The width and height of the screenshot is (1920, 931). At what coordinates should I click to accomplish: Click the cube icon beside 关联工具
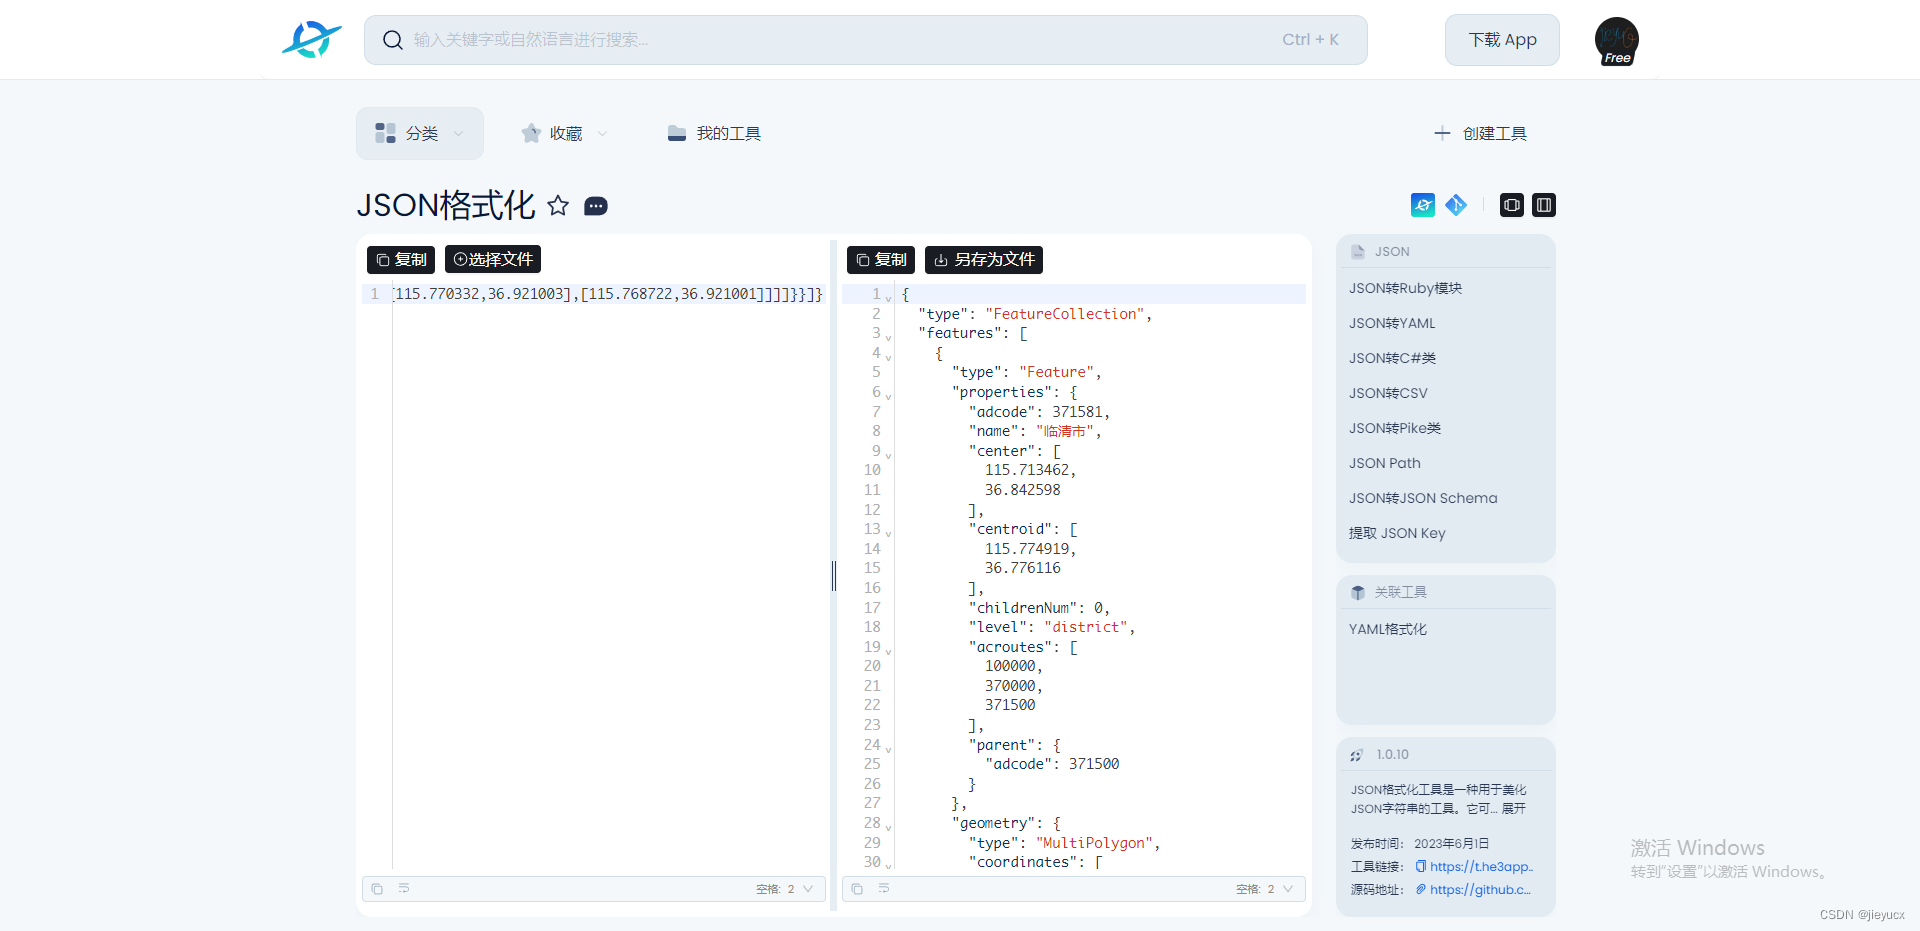pyautogui.click(x=1358, y=593)
